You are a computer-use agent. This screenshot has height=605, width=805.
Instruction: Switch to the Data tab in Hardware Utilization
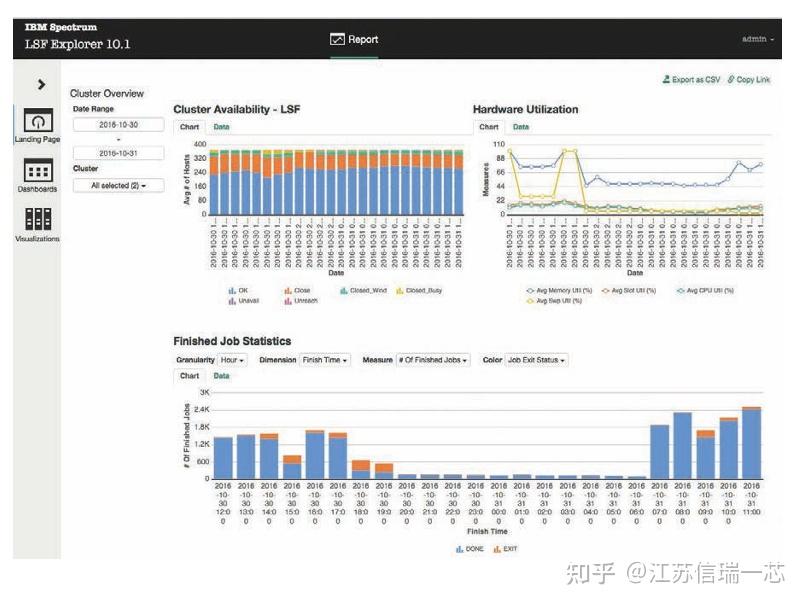[521, 127]
